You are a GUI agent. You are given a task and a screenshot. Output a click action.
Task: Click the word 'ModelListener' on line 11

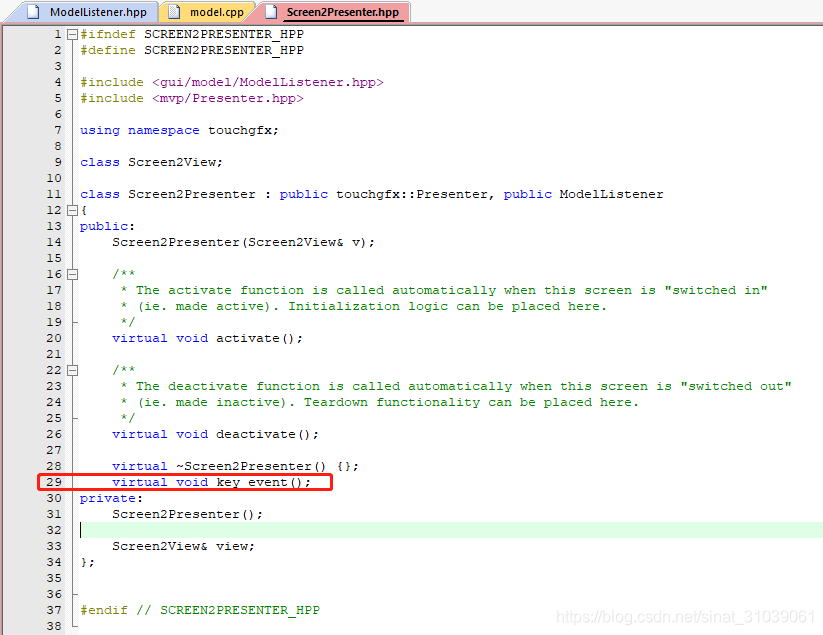611,194
